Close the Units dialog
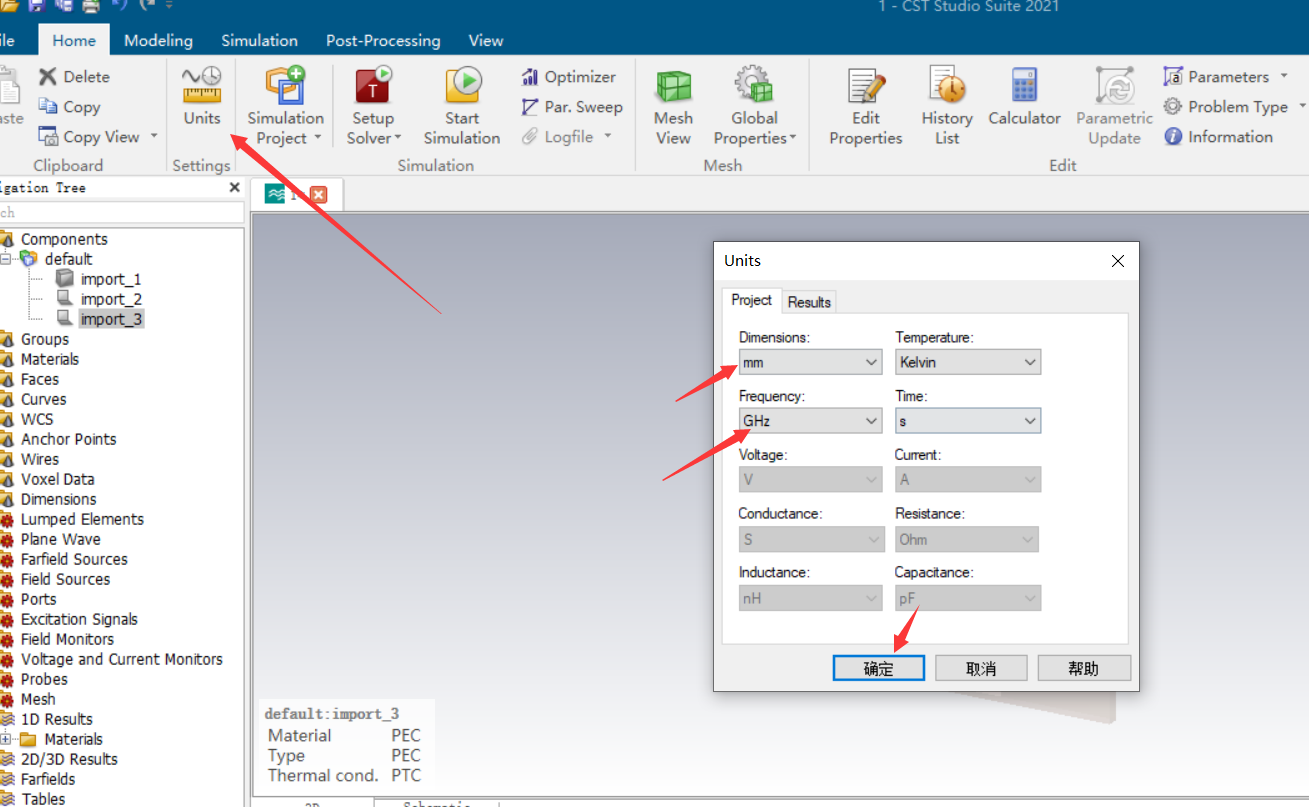Image resolution: width=1309 pixels, height=807 pixels. coord(1118,261)
